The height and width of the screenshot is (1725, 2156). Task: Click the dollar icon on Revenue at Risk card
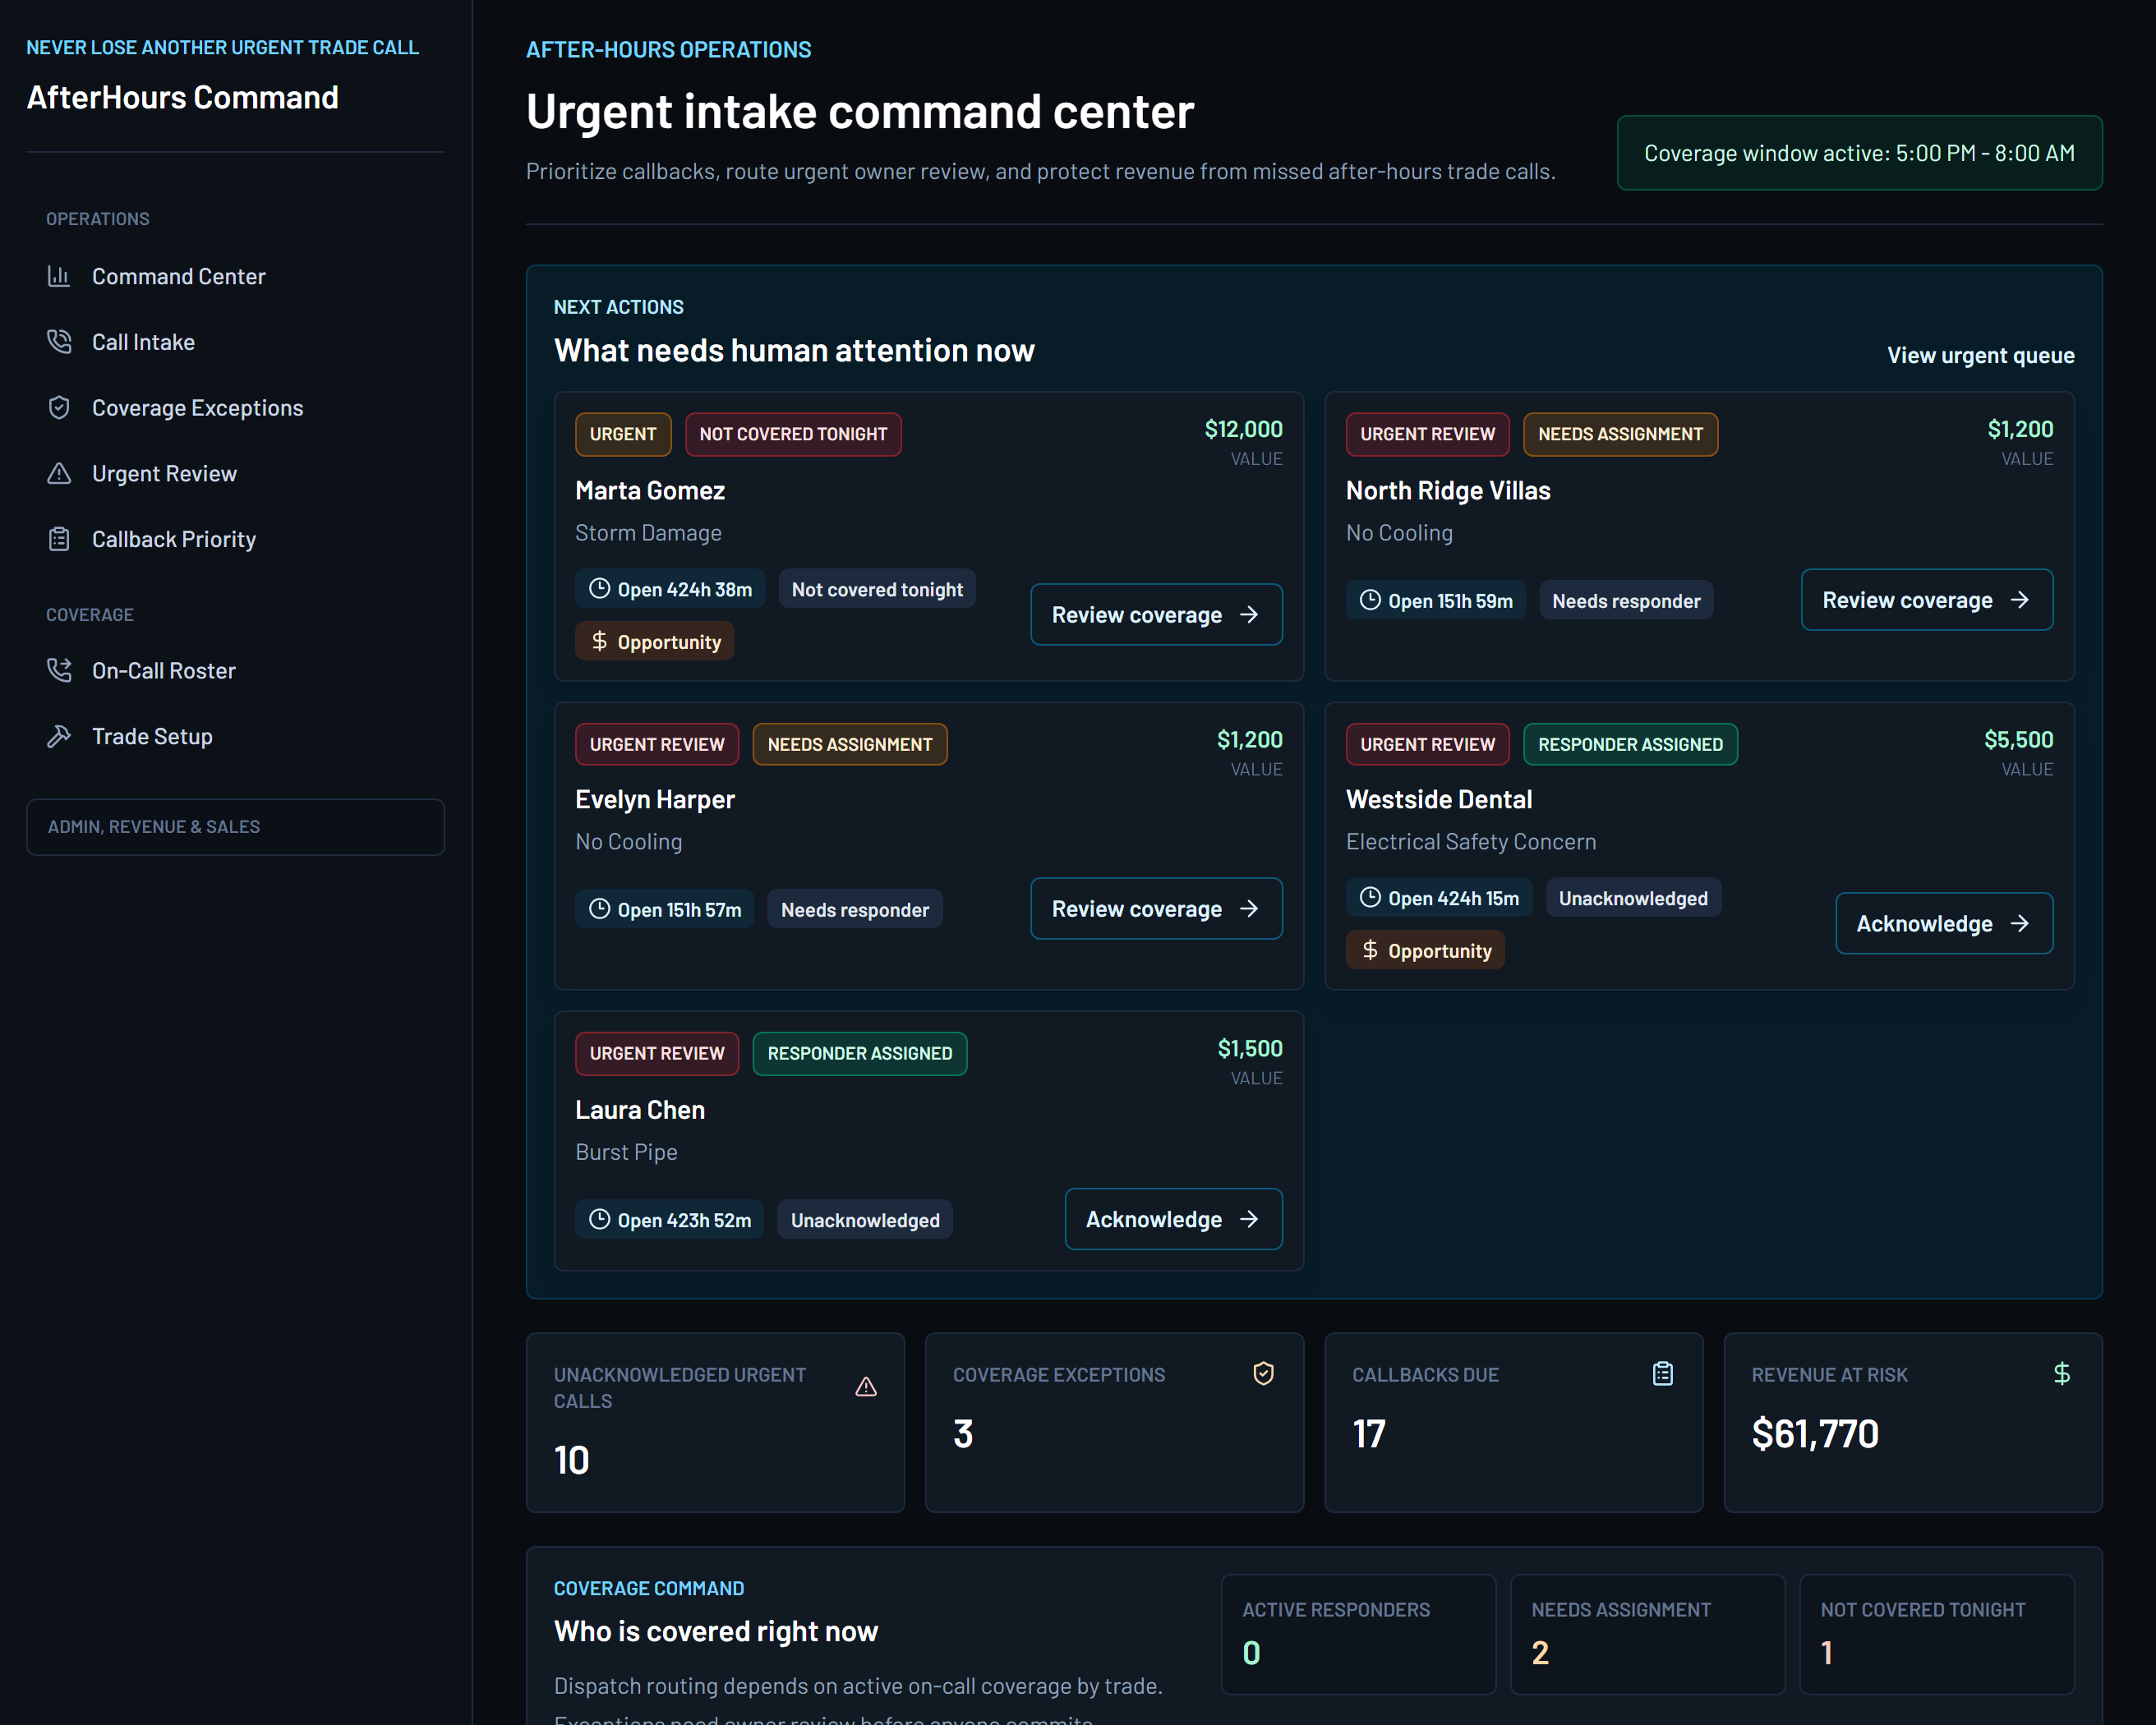(2062, 1374)
